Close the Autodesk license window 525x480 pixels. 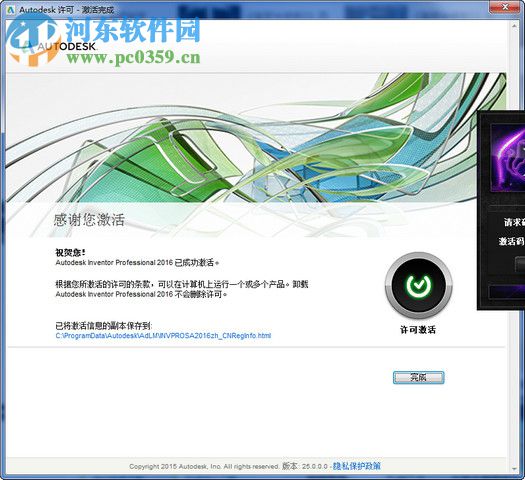coord(506,7)
